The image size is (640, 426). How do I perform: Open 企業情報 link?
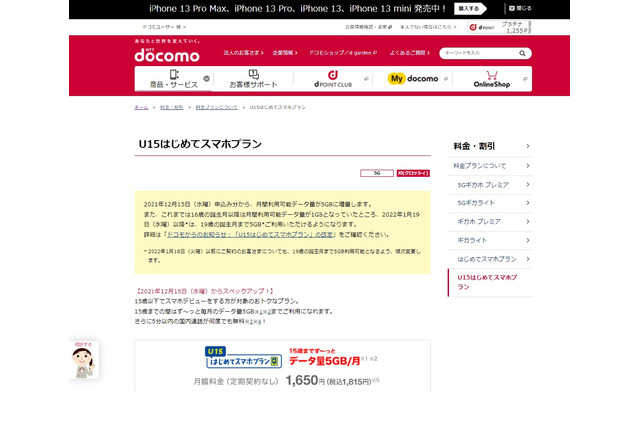coord(285,53)
